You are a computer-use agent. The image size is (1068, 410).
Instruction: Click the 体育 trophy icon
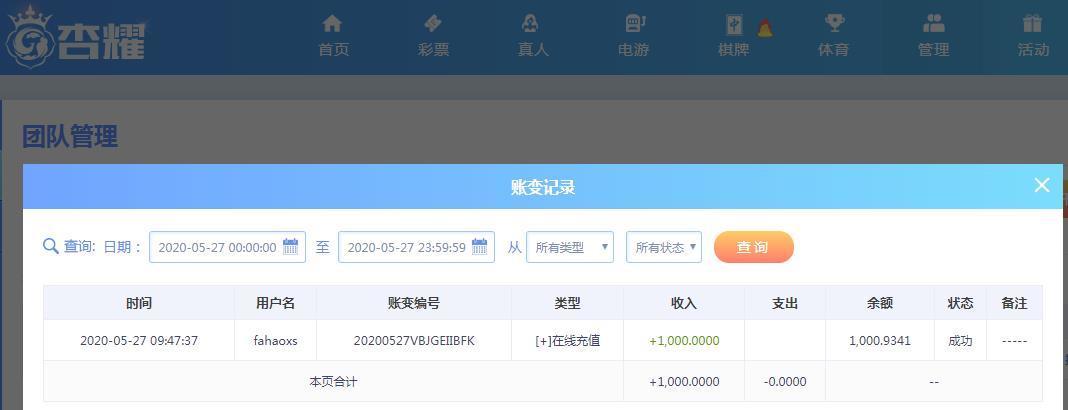click(x=834, y=24)
